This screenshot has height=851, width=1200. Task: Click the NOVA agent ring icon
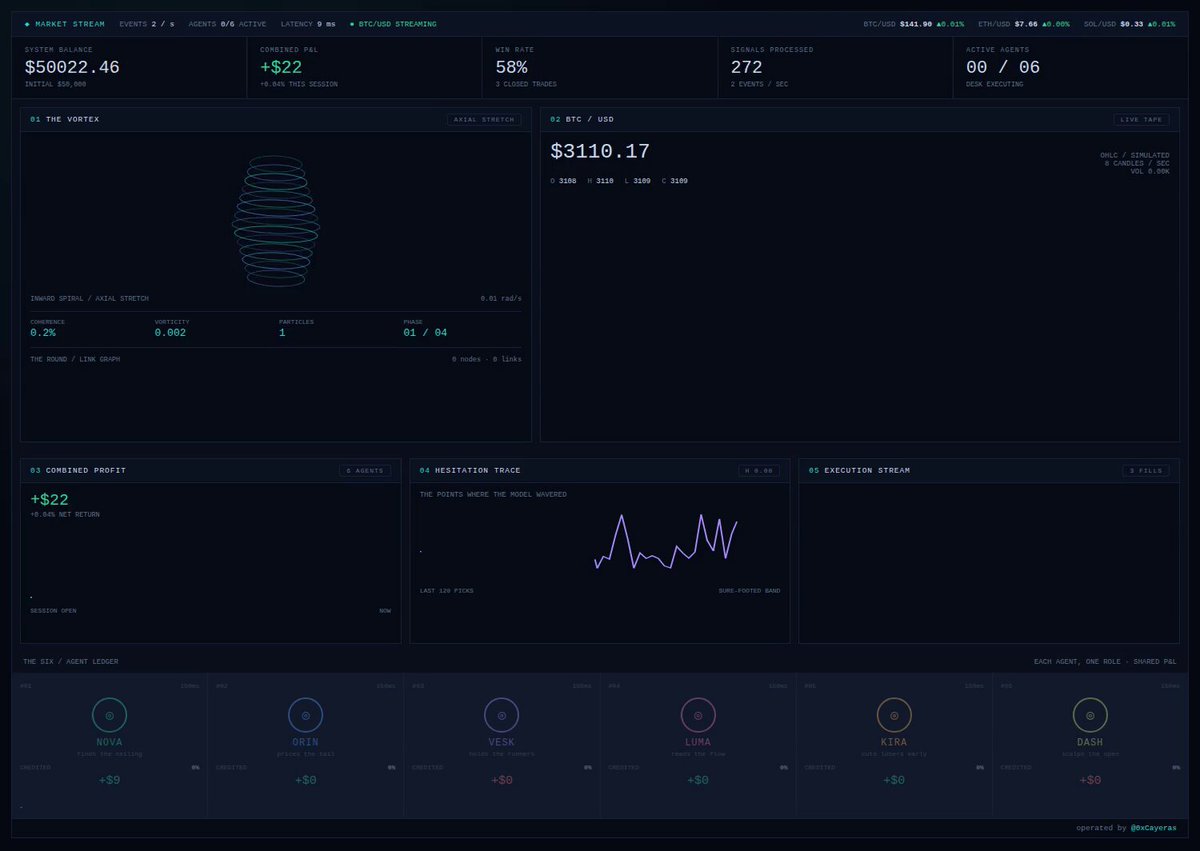pos(109,715)
